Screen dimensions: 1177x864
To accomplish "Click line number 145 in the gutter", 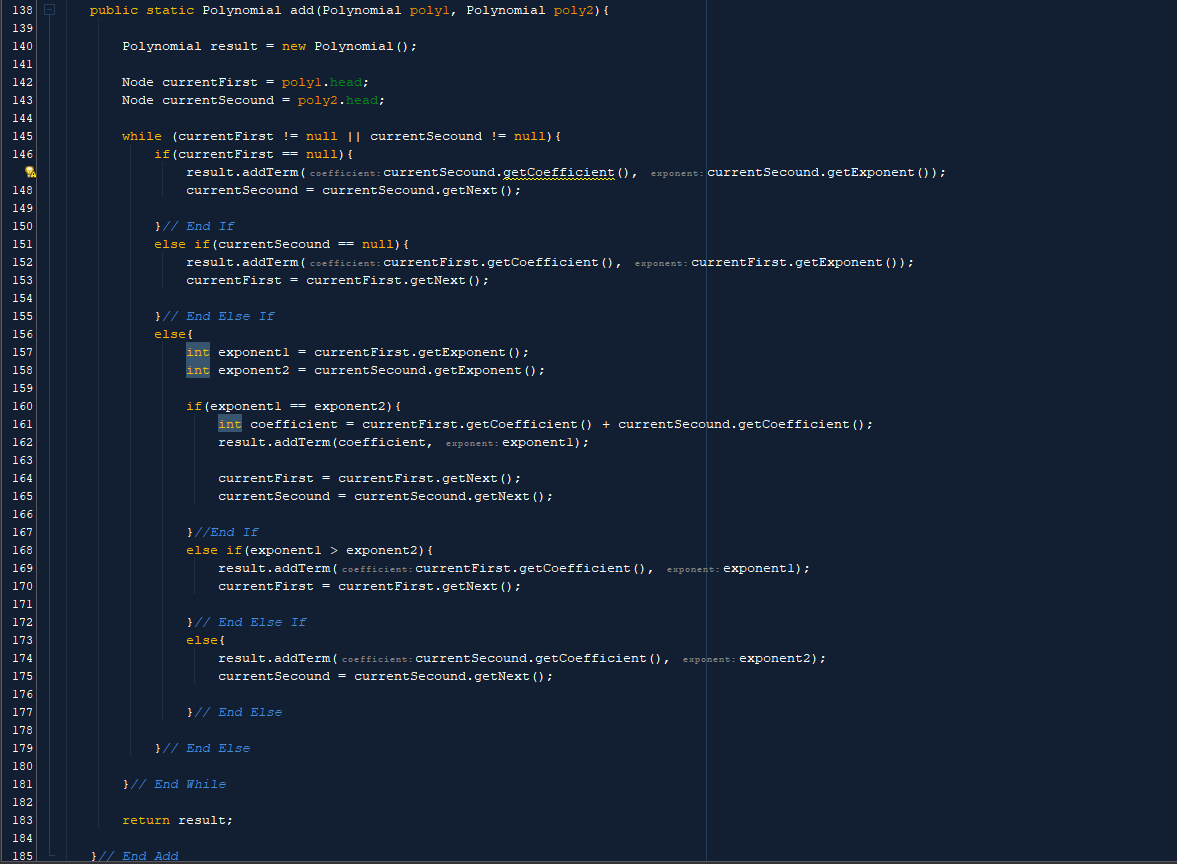I will tap(23, 136).
